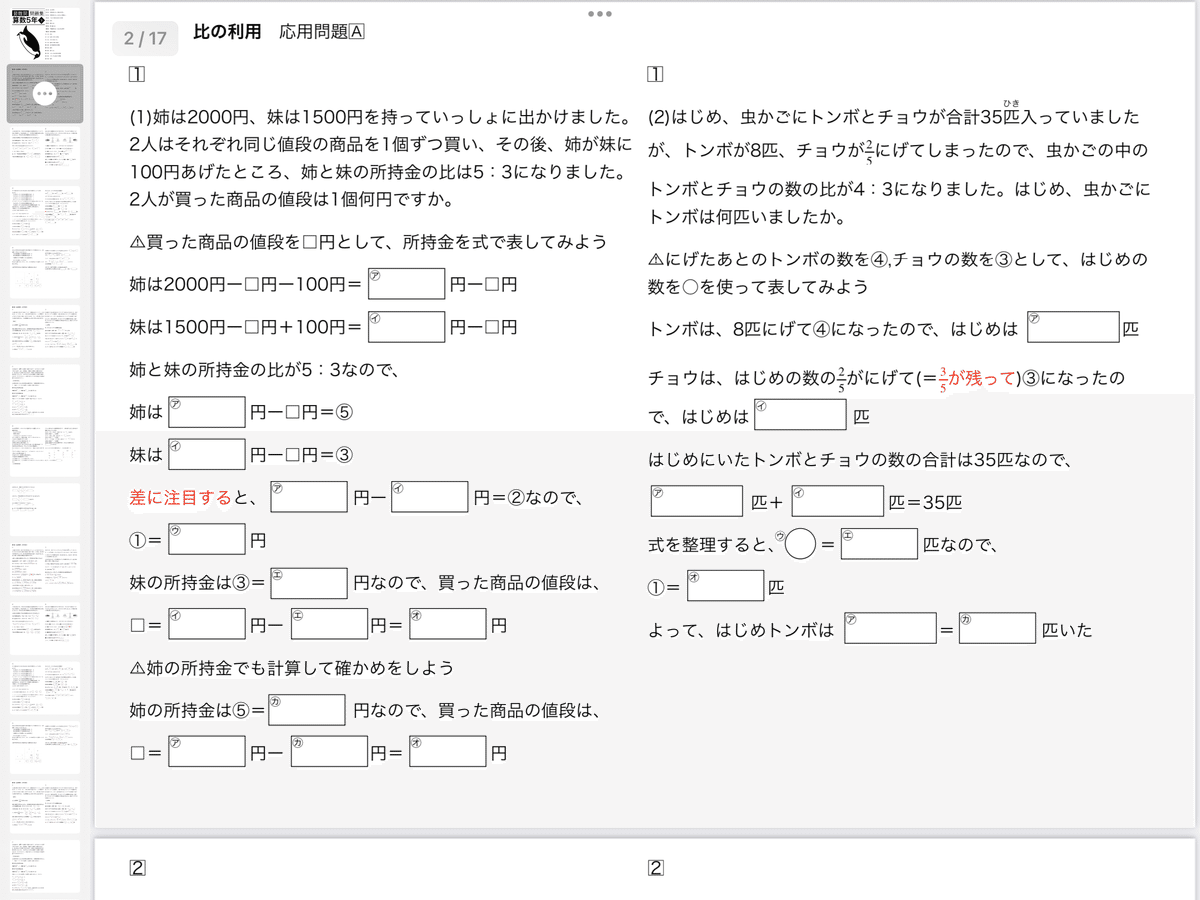Click box イ after 妹は1500円ー□円＋100円＝
Image resolution: width=1200 pixels, height=900 pixels.
pos(406,327)
